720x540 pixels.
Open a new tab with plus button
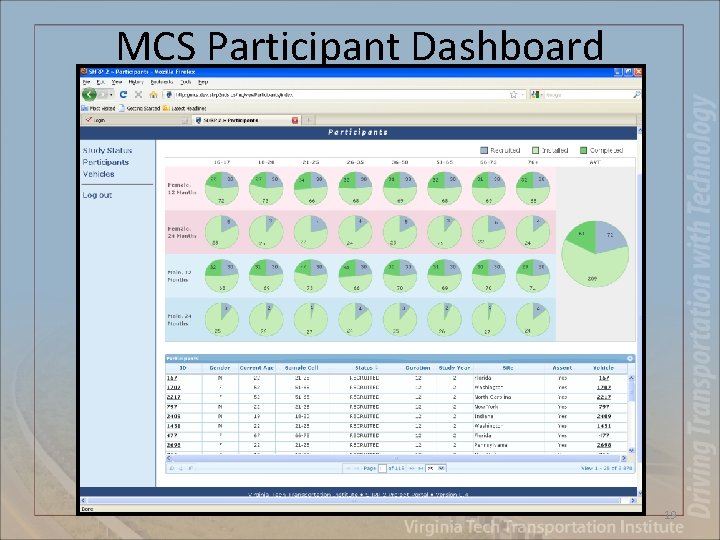tap(309, 120)
